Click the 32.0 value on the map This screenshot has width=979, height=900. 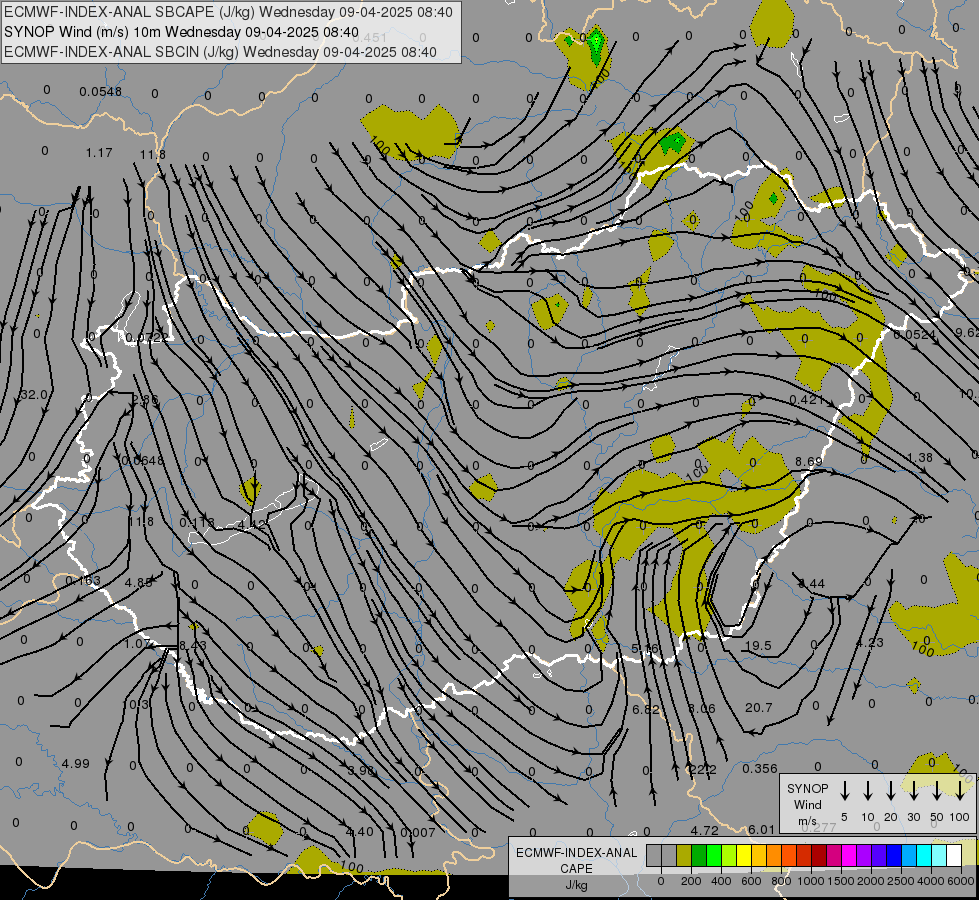(x=33, y=395)
